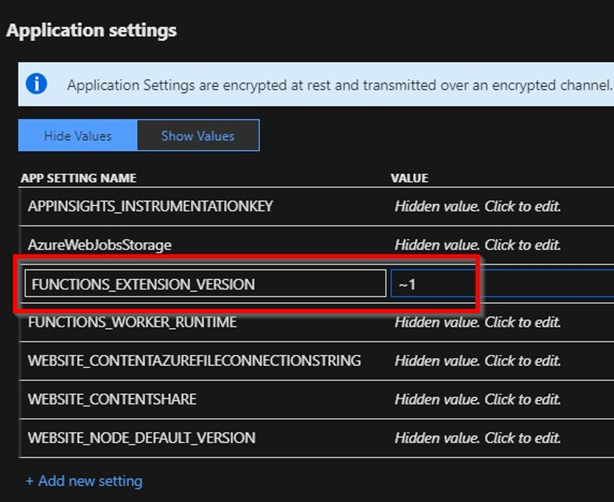Click the blue info icon in the banner

[x=37, y=84]
